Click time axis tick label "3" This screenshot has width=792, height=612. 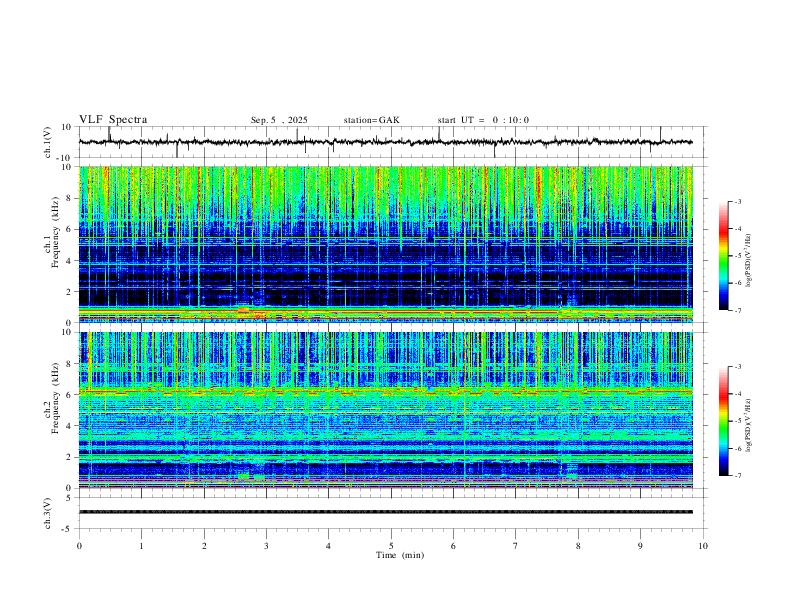click(x=266, y=546)
